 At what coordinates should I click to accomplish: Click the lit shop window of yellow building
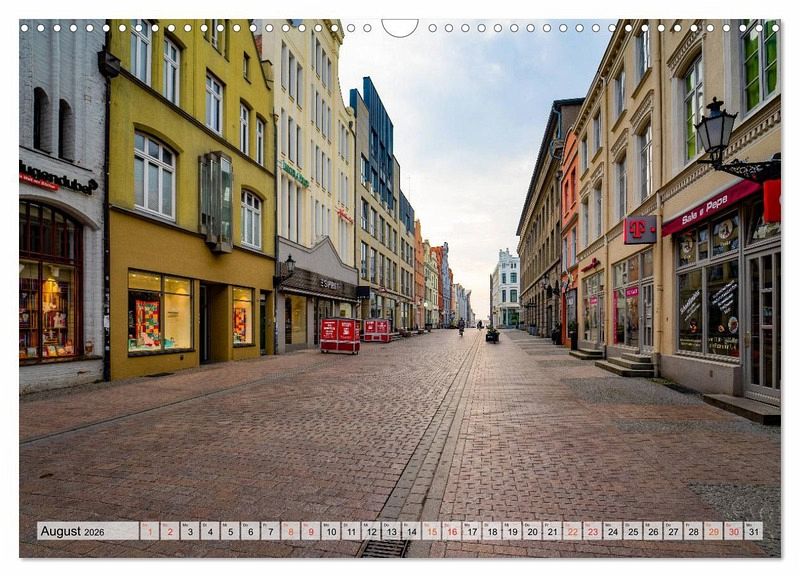coord(160,312)
